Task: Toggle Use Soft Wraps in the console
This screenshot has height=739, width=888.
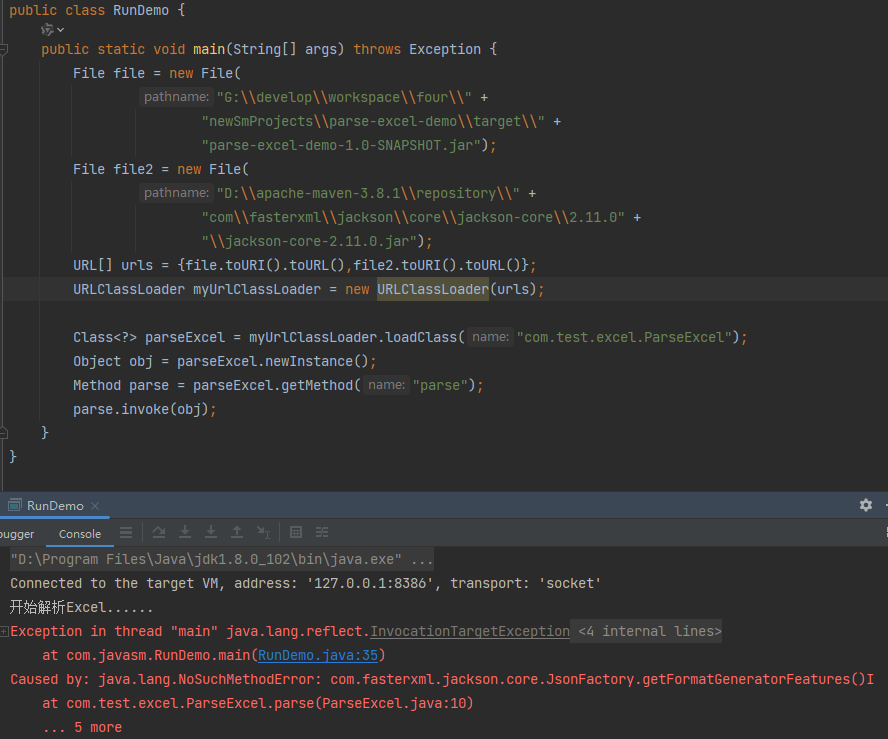Action: pyautogui.click(x=125, y=531)
